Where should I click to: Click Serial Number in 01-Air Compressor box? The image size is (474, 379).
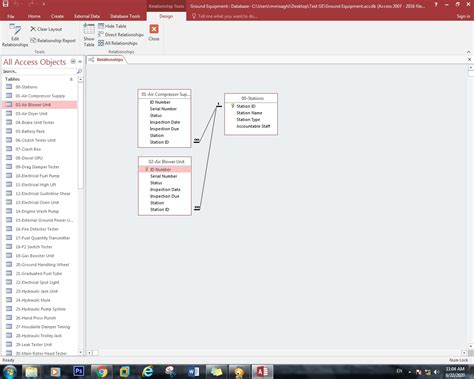pos(164,109)
